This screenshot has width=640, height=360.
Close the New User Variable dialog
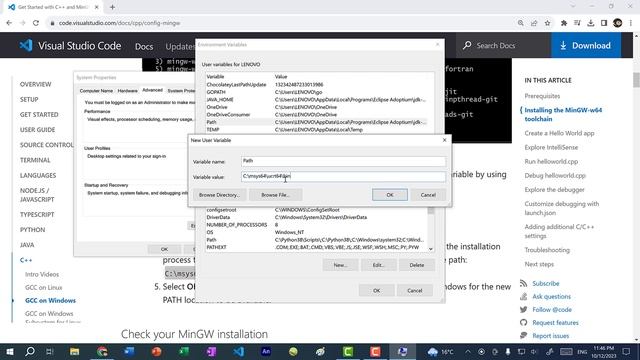click(x=444, y=140)
